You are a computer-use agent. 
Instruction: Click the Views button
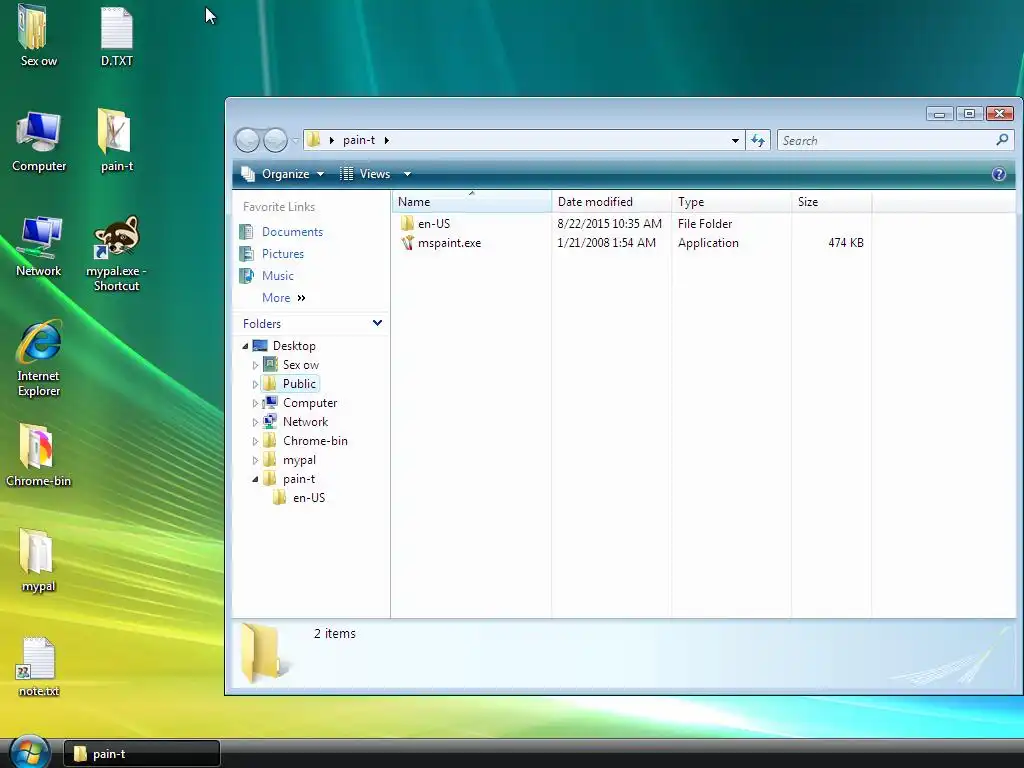coord(366,174)
